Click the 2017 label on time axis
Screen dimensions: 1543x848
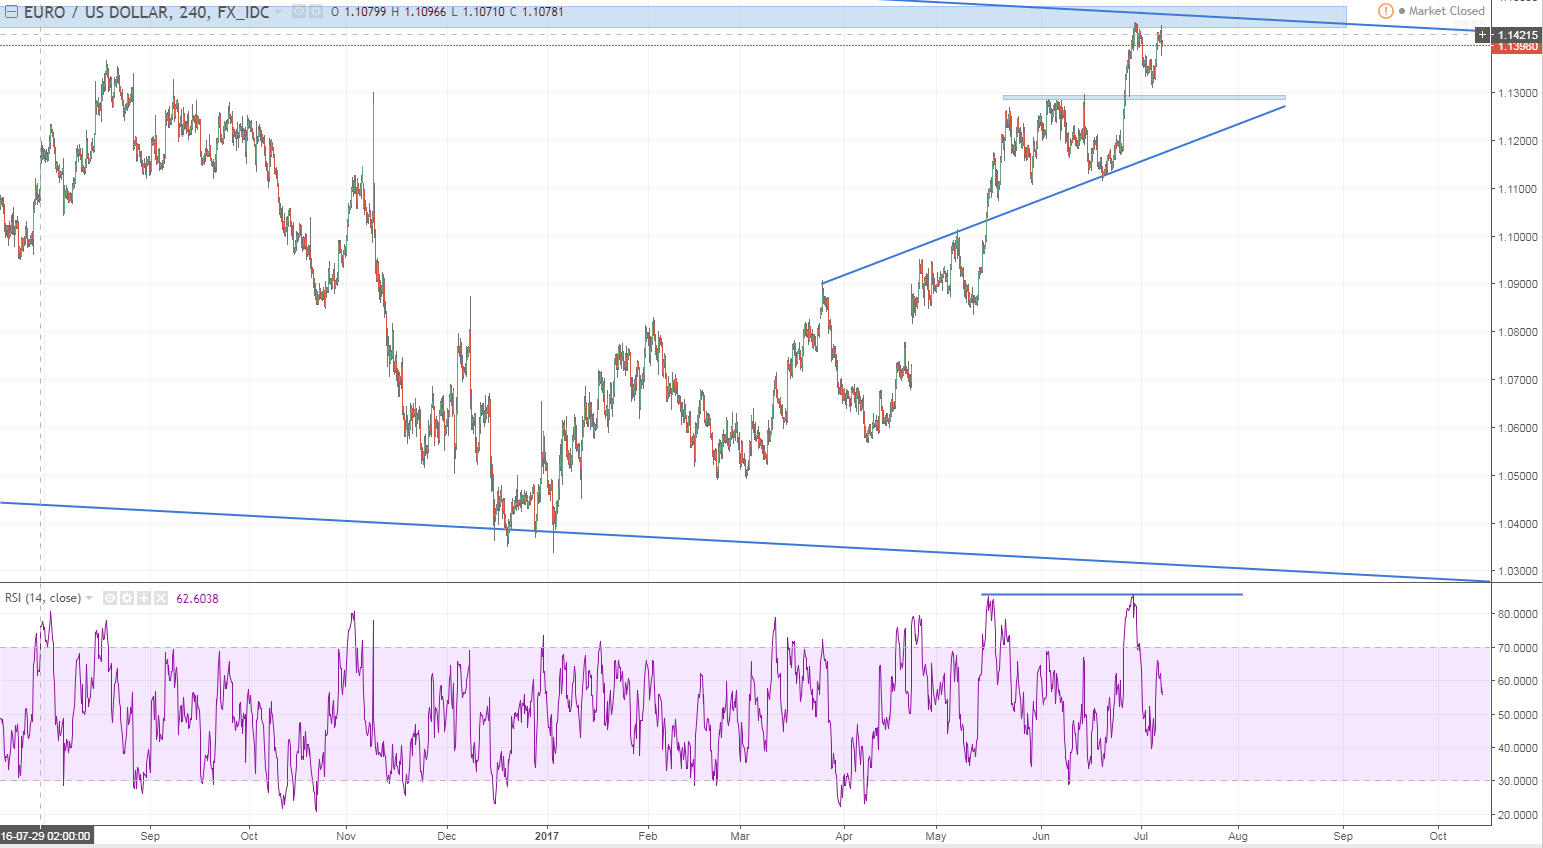tap(547, 836)
